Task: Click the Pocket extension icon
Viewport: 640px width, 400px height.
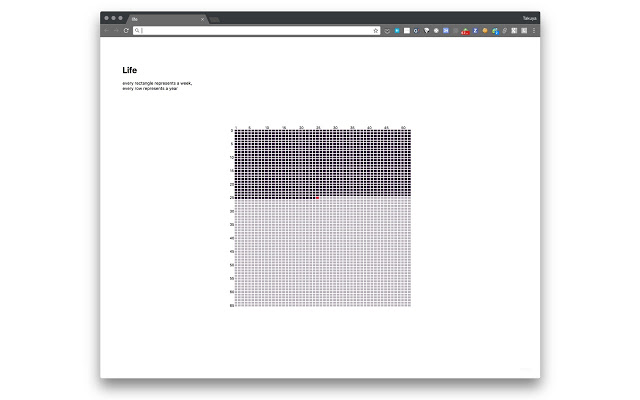Action: [x=387, y=31]
